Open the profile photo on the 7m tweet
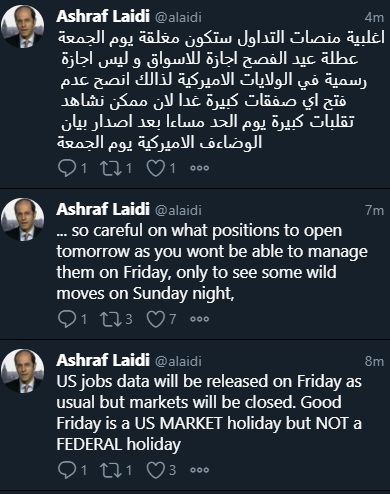 coord(23,220)
